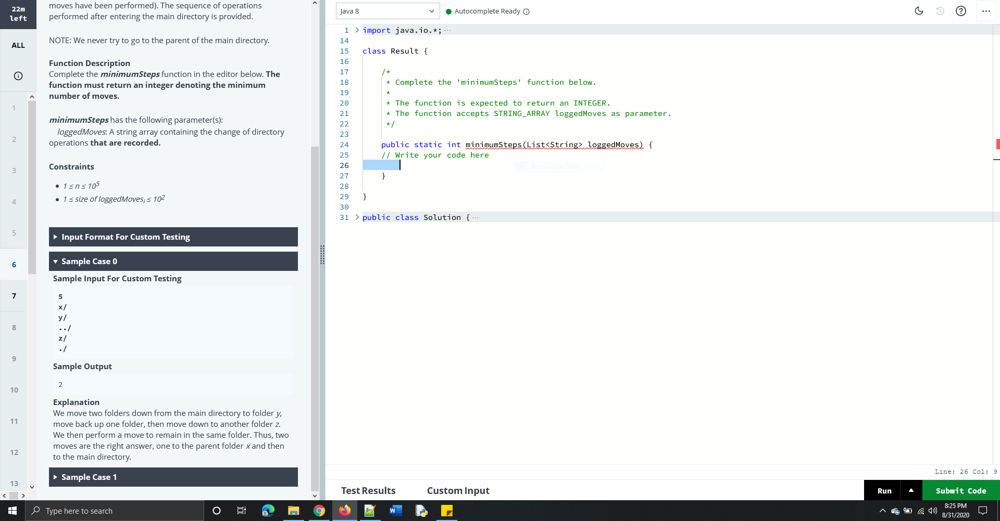
Task: Open the Java 8 language dropdown
Action: pyautogui.click(x=387, y=11)
